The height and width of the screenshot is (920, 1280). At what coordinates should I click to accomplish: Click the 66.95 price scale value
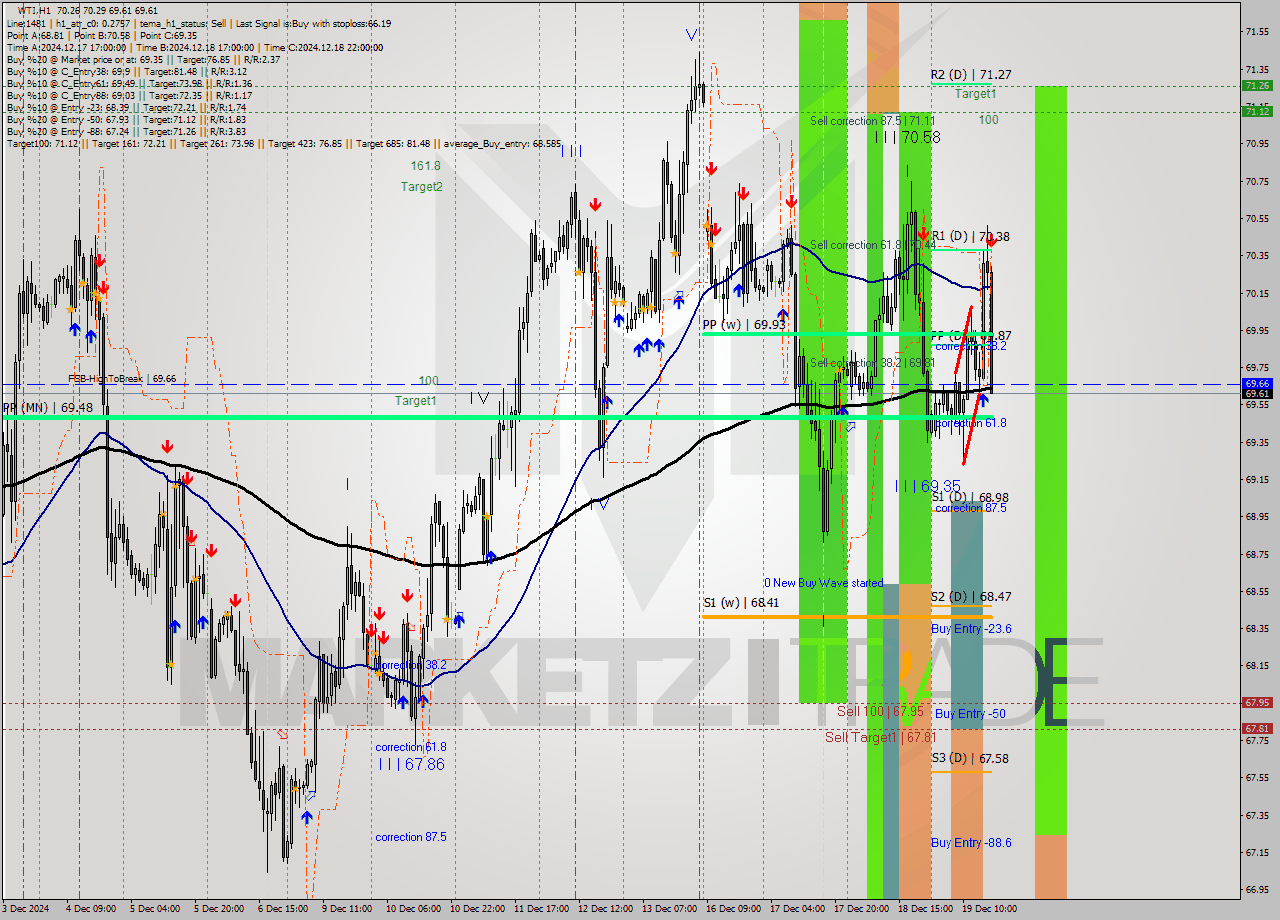point(1257,889)
